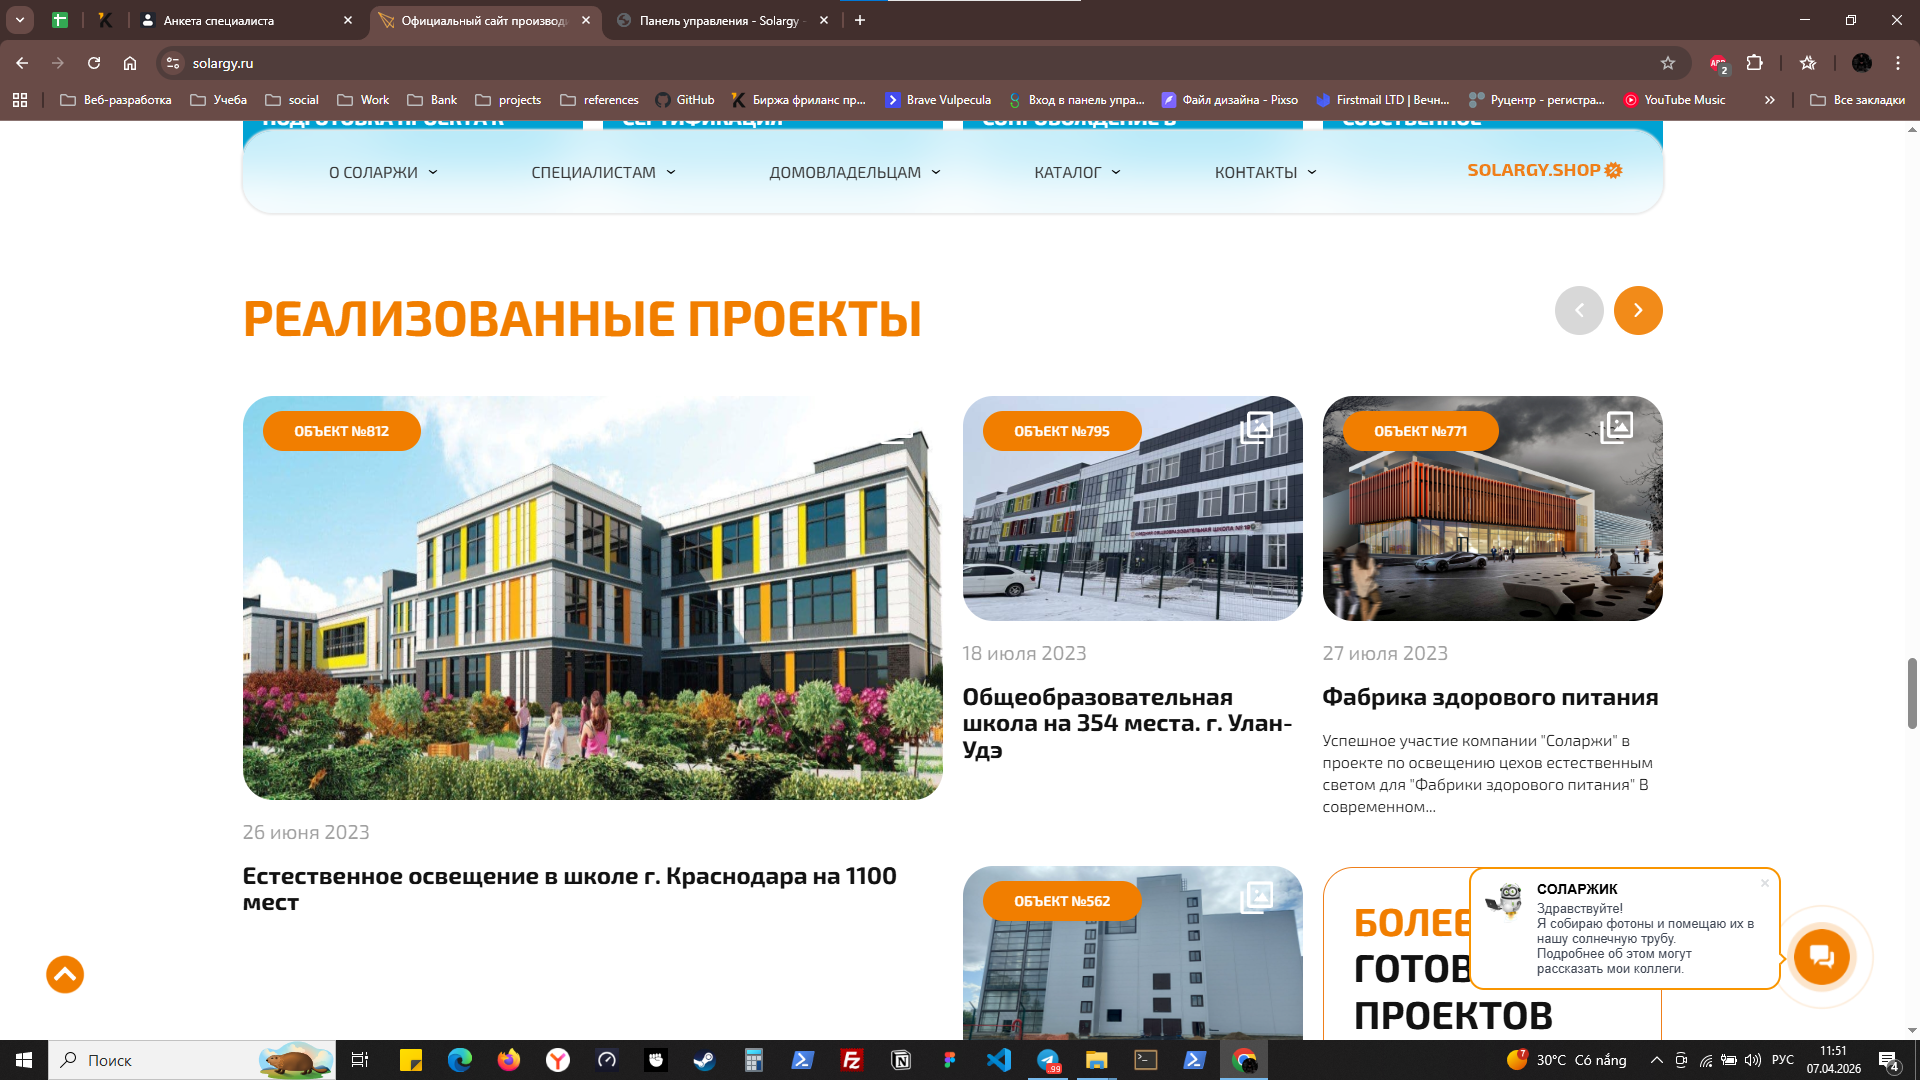This screenshot has width=1920, height=1080.
Task: Open YouTube Music bookmark
Action: [1674, 100]
